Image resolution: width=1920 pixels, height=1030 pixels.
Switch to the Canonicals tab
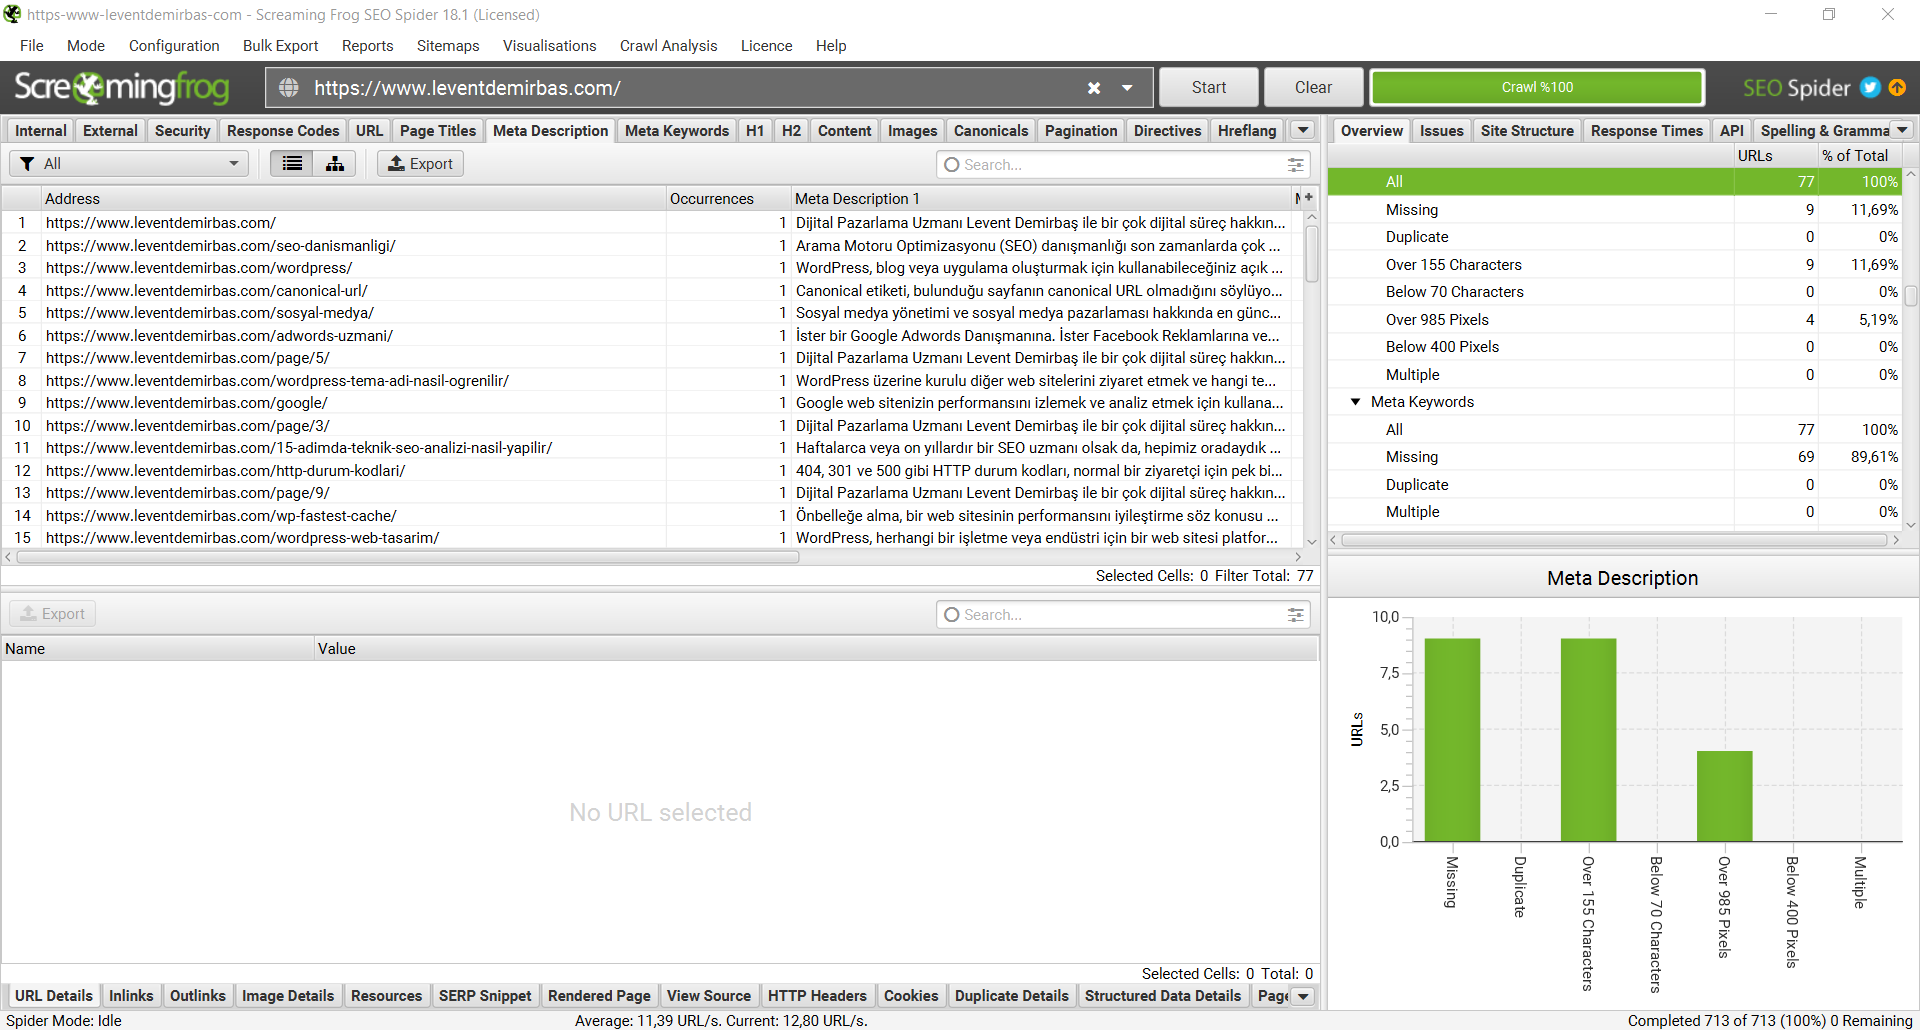[x=991, y=131]
